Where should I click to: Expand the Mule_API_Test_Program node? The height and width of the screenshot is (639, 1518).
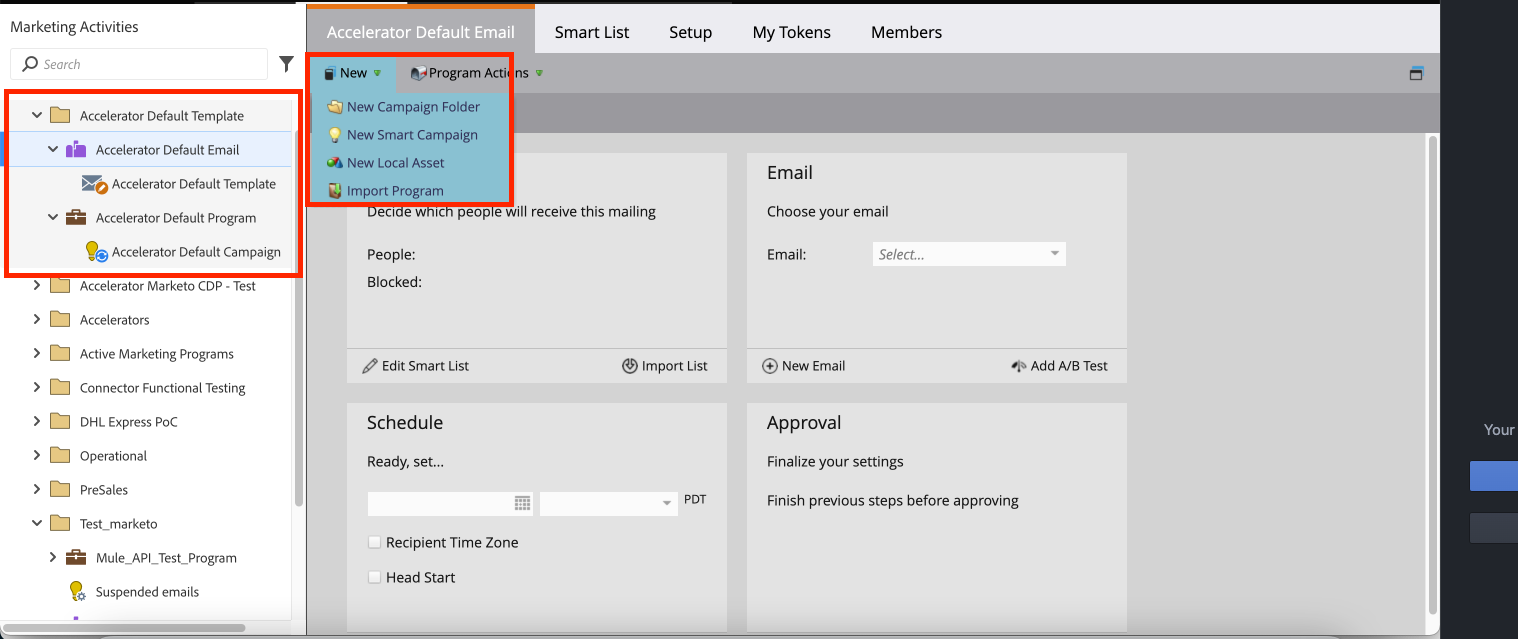point(53,558)
